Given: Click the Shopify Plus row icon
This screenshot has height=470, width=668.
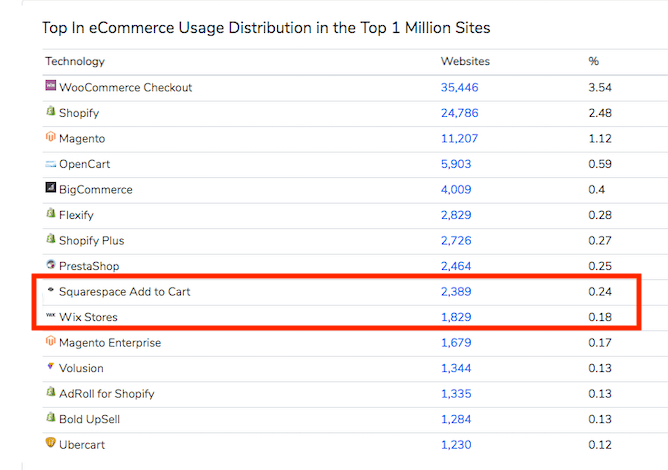Looking at the screenshot, I should (x=51, y=238).
